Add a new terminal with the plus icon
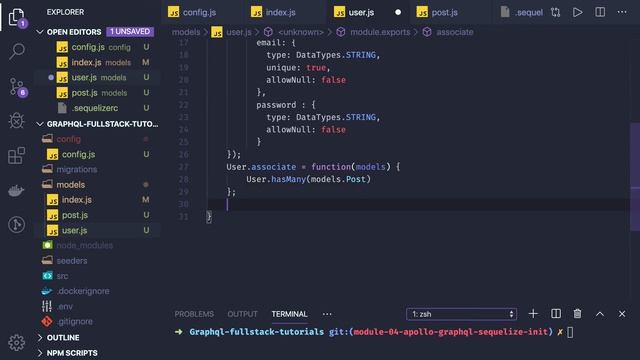This screenshot has width=640, height=360. pyautogui.click(x=533, y=313)
